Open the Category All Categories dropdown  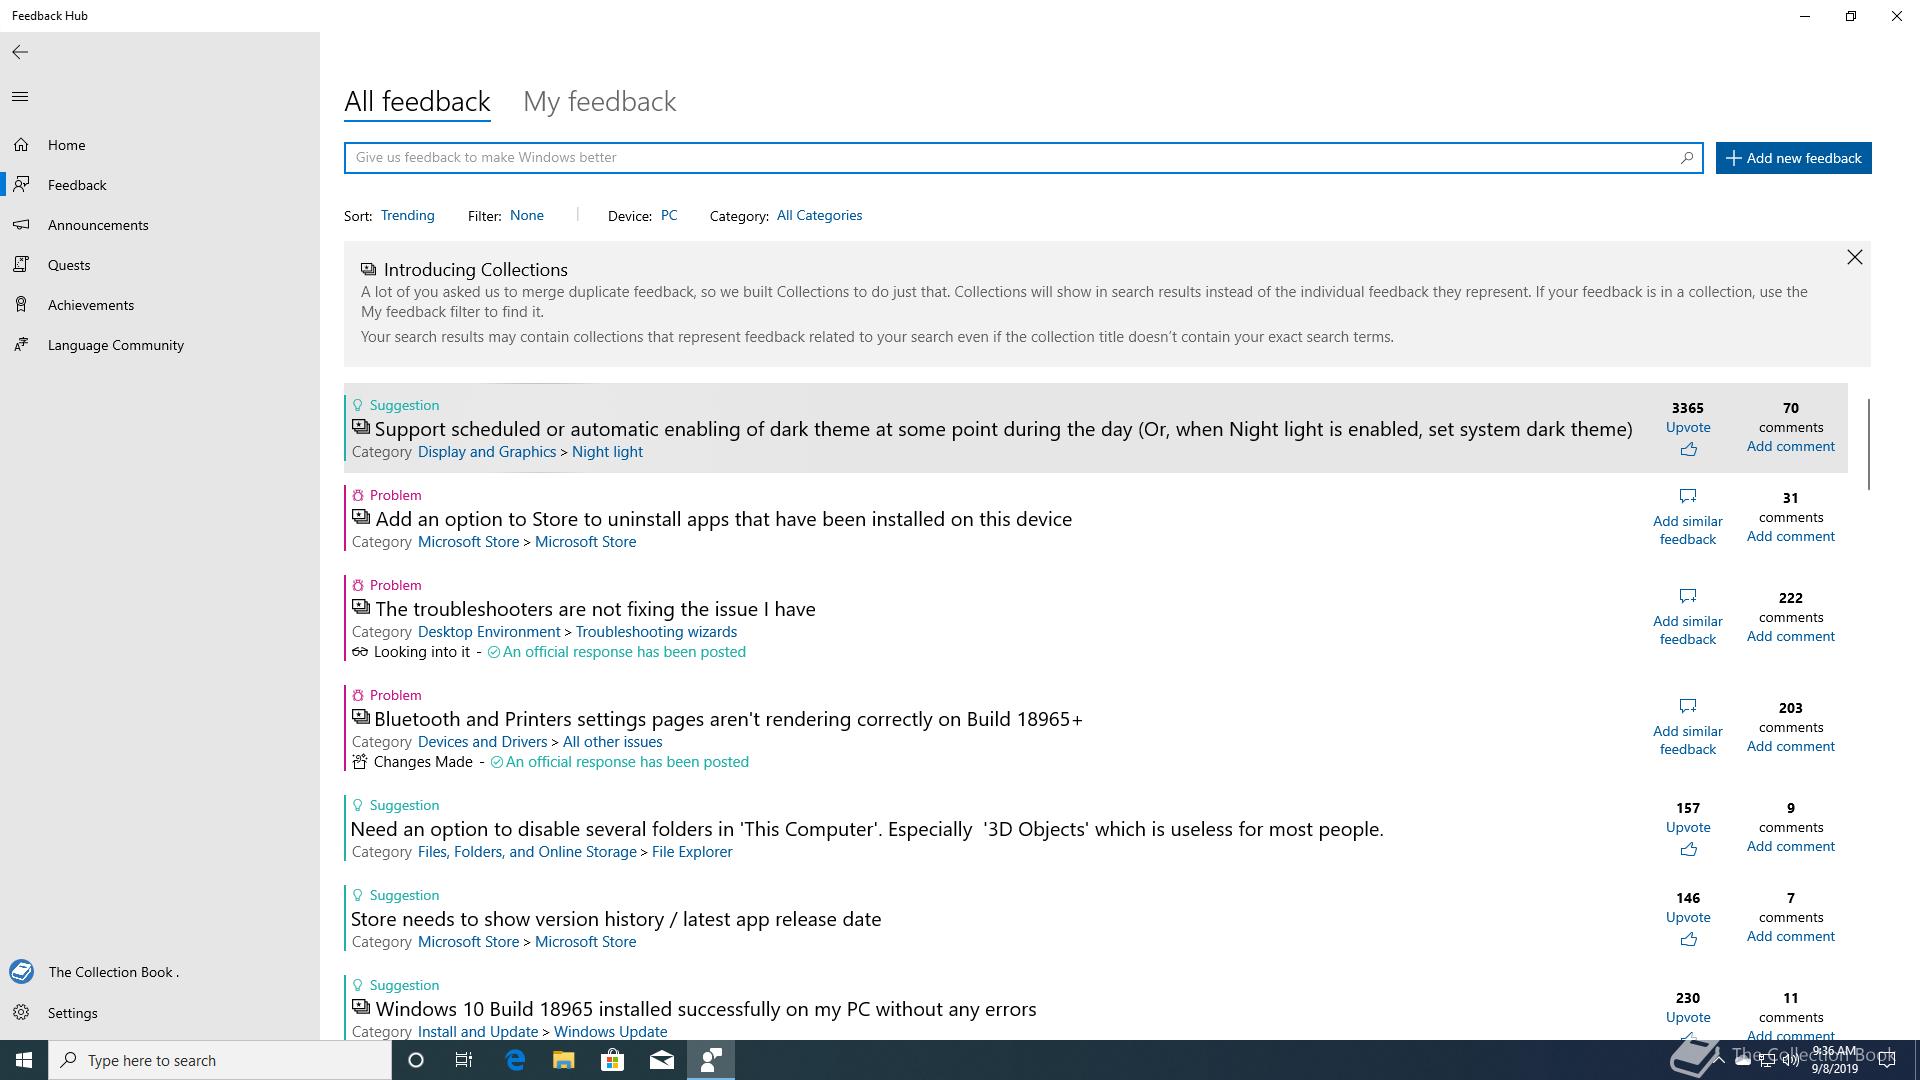(819, 215)
